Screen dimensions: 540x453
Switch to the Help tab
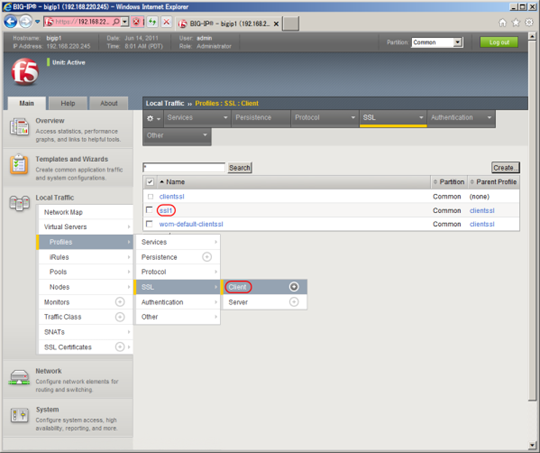[68, 103]
